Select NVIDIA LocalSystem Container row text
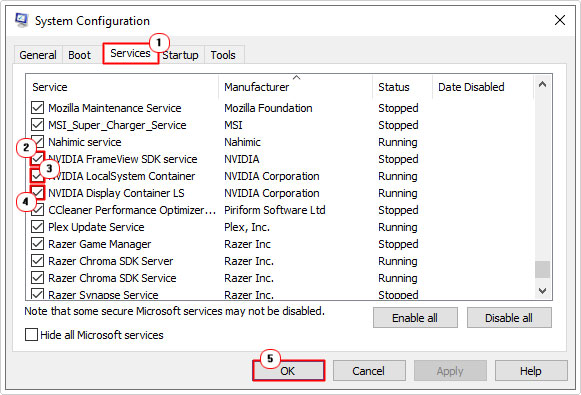Screen dimensions: 581x395 pos(122,176)
